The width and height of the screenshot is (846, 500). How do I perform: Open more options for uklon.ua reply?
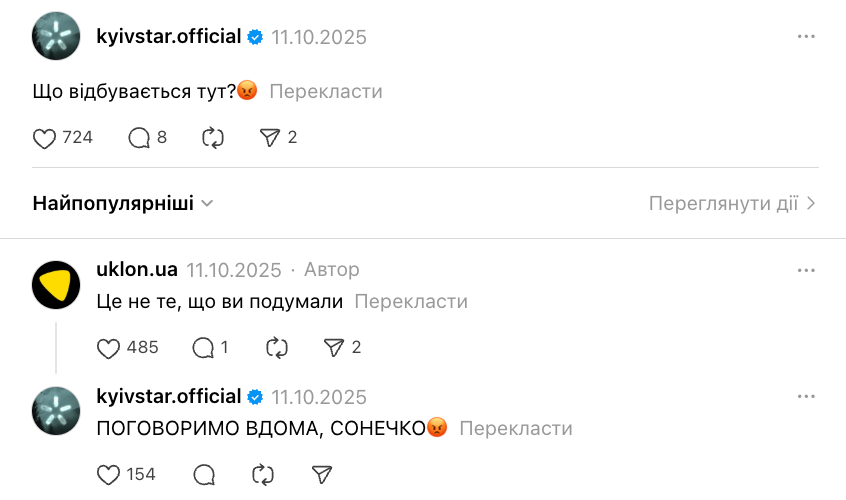[x=806, y=271]
